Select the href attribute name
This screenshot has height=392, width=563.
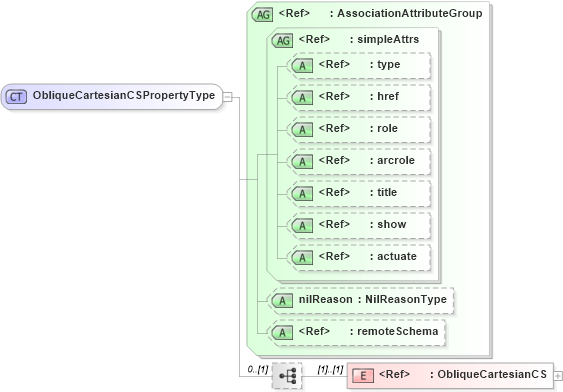click(x=388, y=96)
